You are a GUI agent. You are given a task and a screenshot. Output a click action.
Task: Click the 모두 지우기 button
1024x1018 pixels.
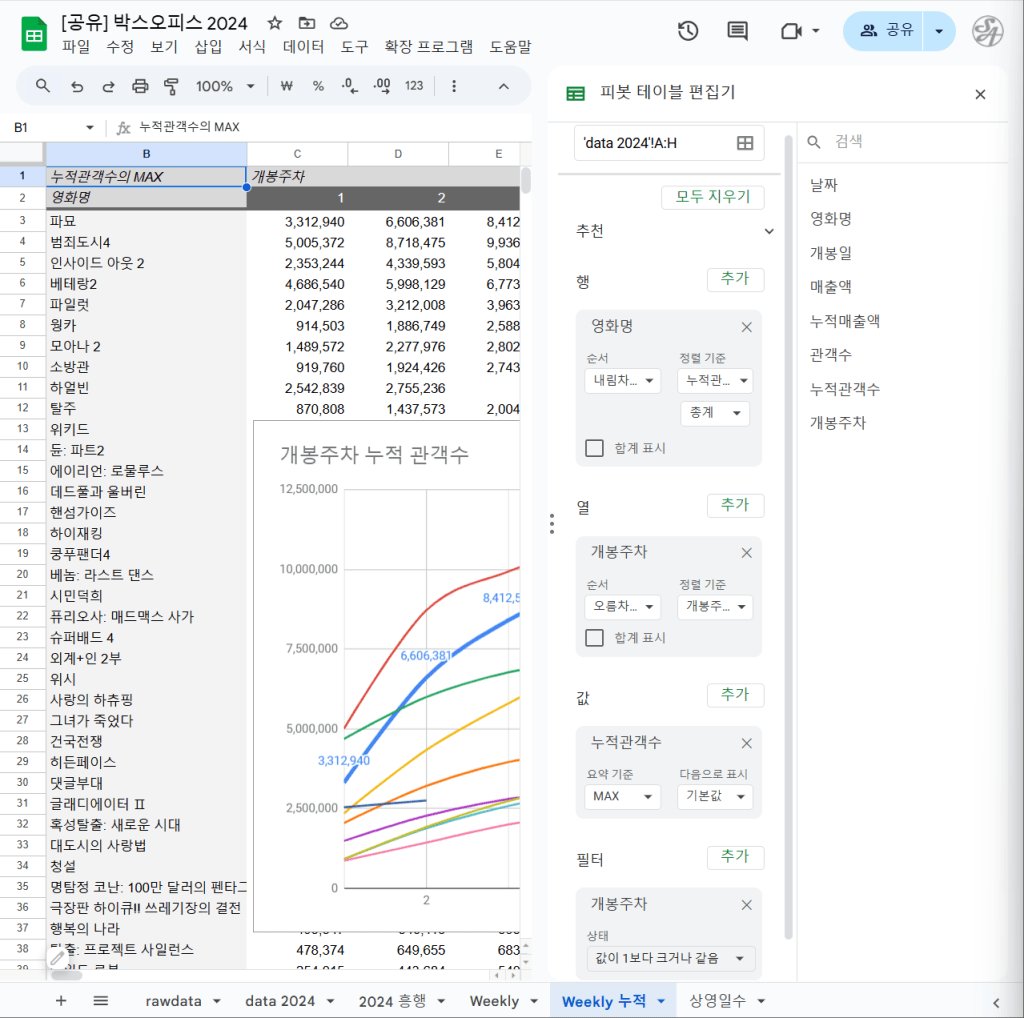[x=712, y=197]
